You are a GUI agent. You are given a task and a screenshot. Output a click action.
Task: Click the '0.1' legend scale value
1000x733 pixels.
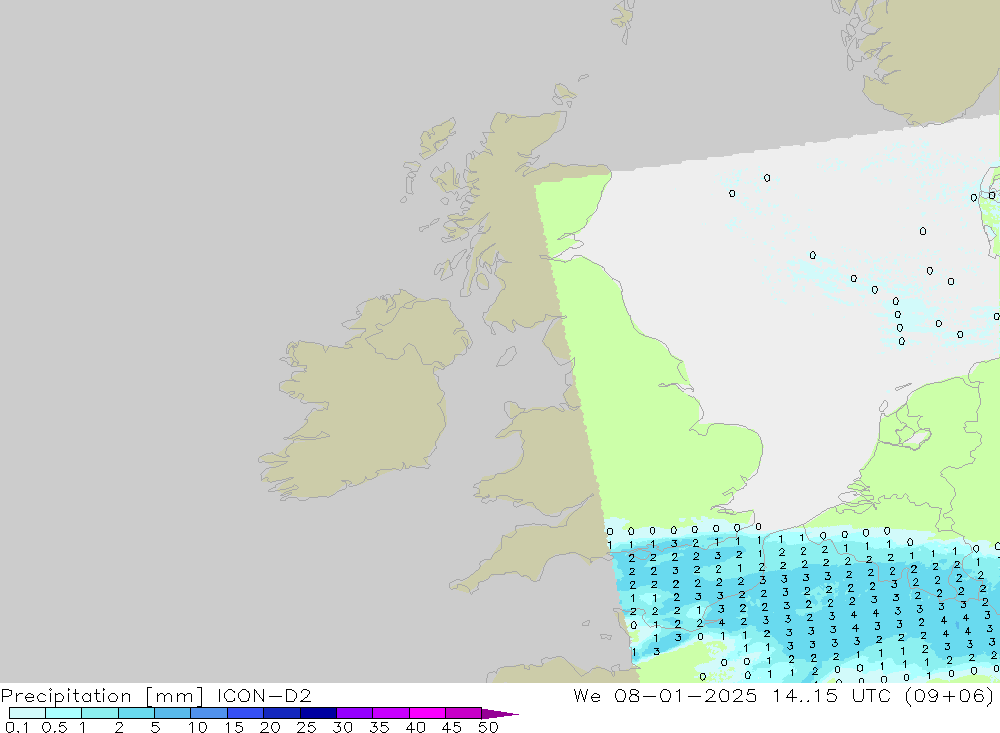click(18, 727)
